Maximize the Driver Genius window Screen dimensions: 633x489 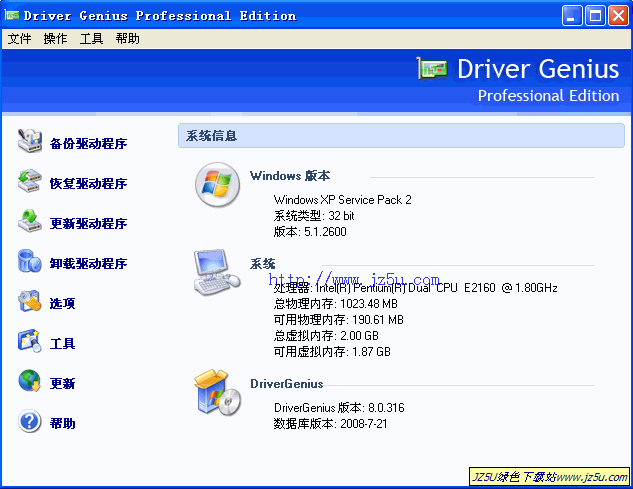(595, 16)
